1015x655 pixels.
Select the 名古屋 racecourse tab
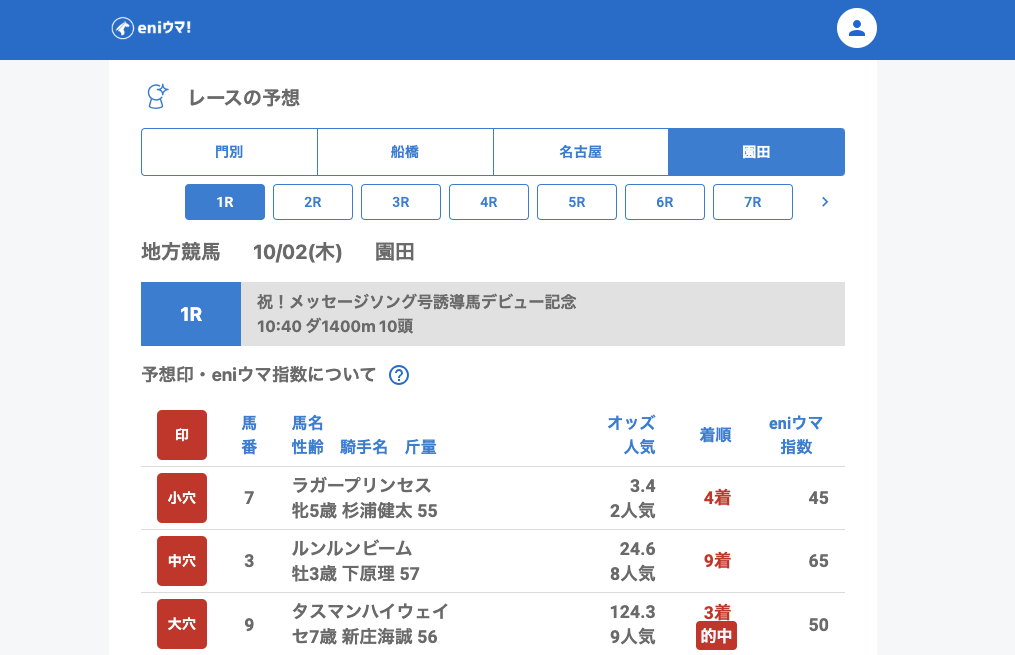[581, 152]
